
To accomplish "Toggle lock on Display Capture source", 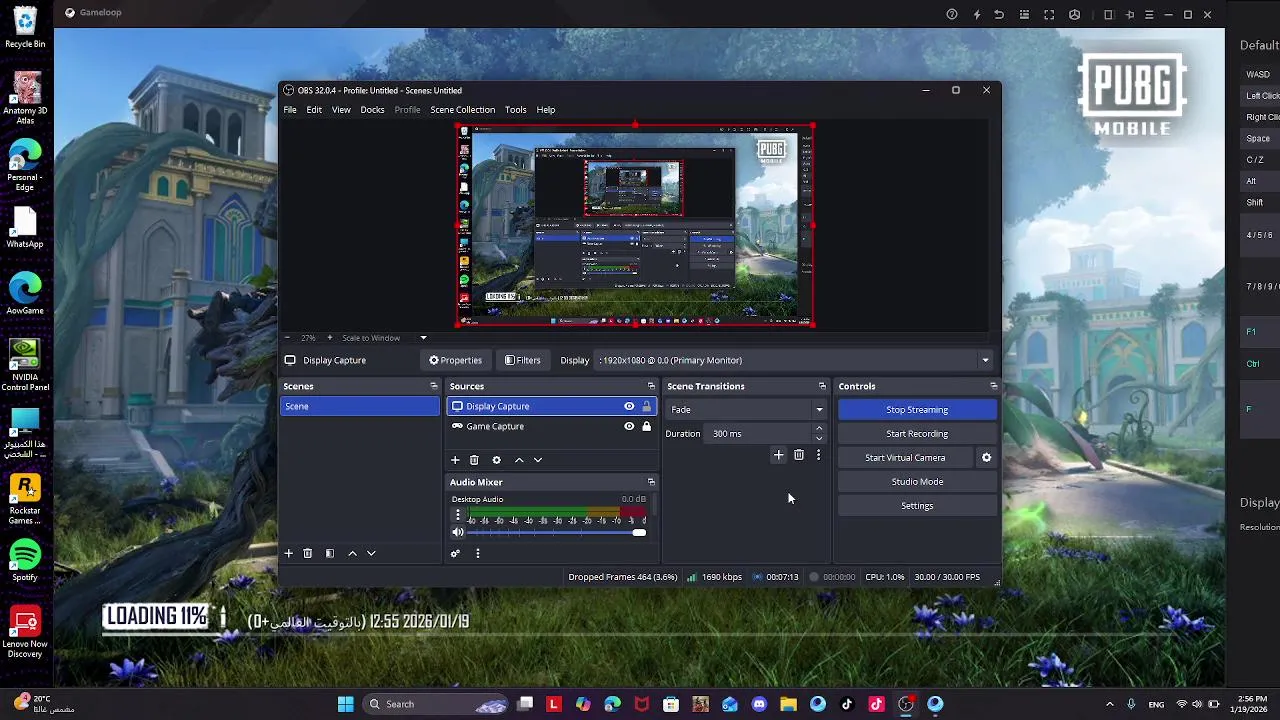I will click(646, 406).
